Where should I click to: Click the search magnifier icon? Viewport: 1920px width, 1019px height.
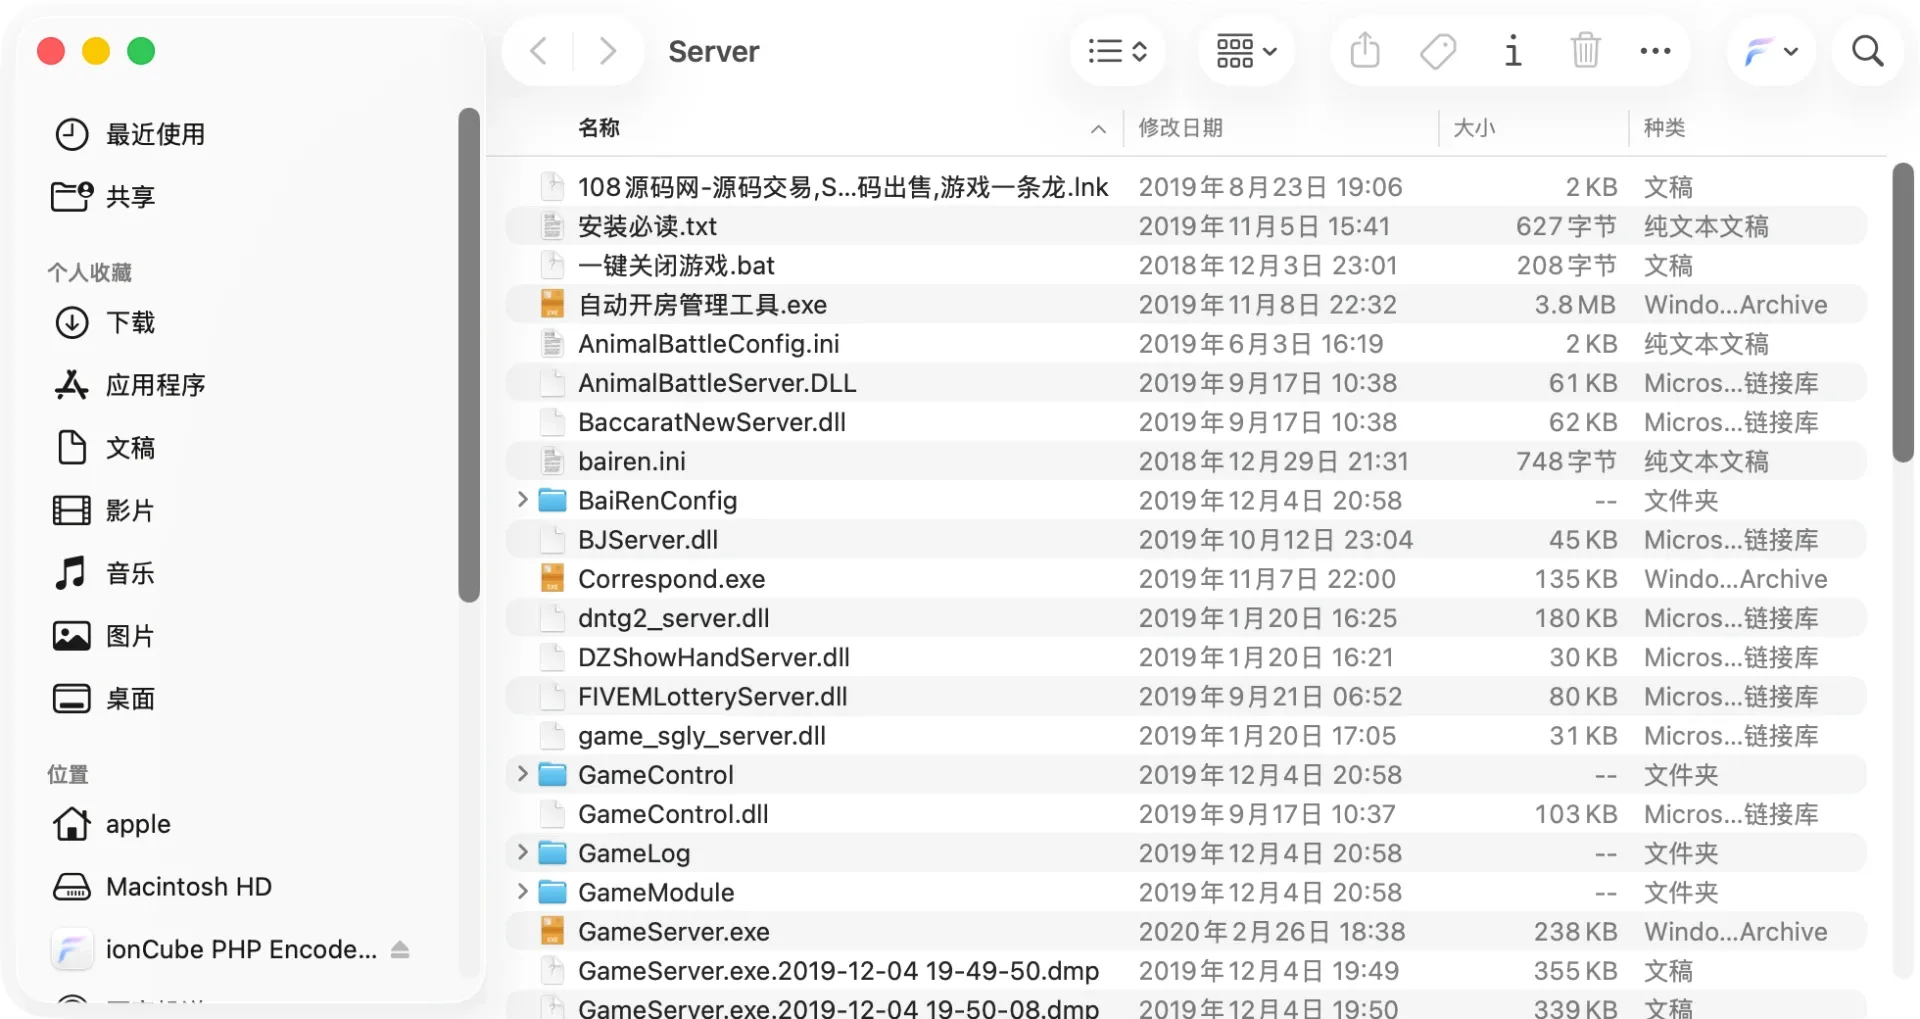(x=1867, y=51)
